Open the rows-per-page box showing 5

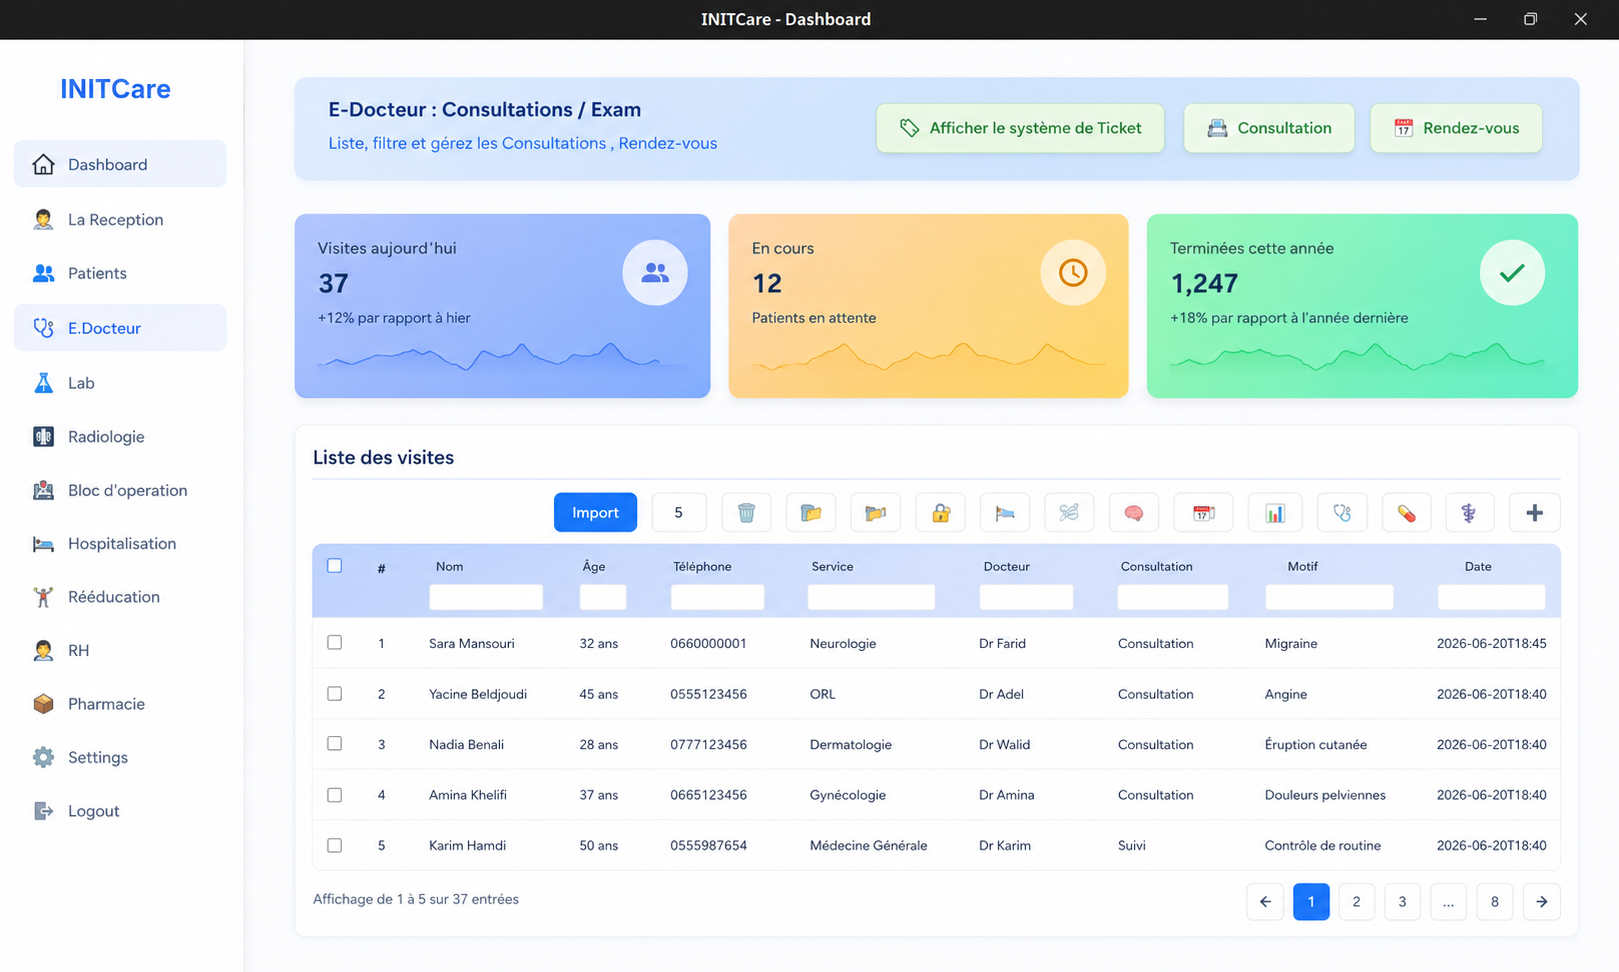(679, 513)
